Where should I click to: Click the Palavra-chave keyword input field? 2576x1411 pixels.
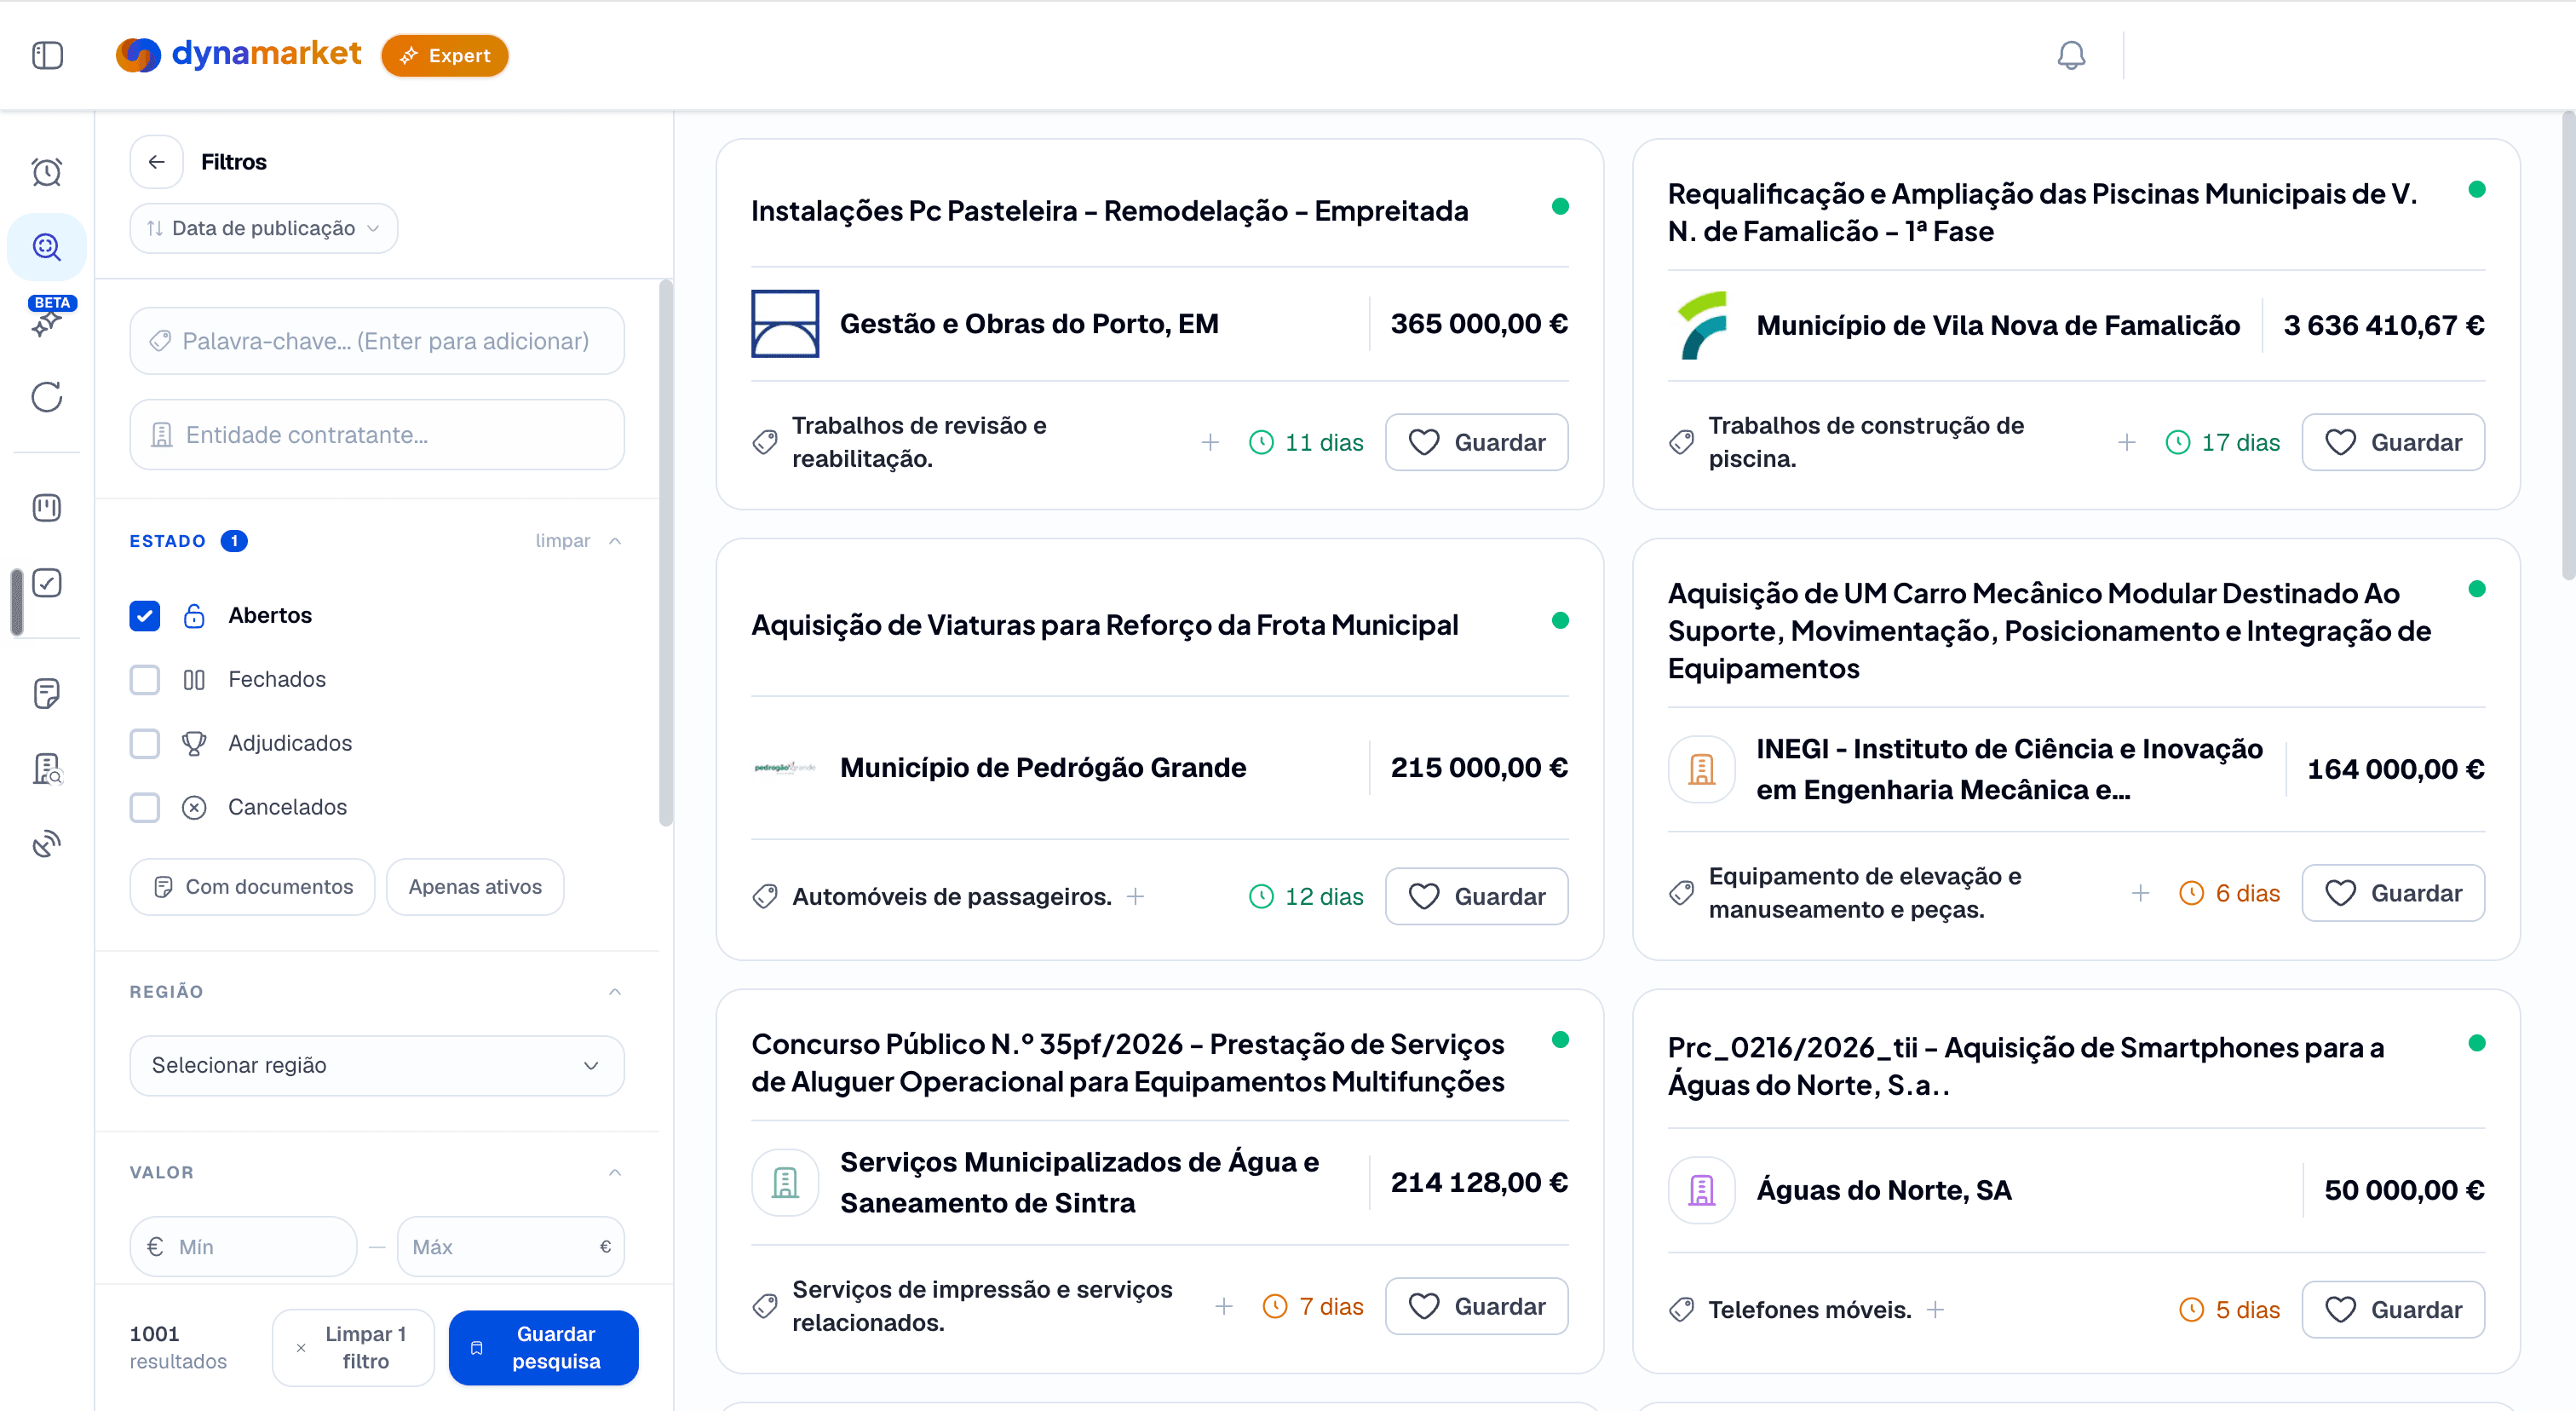(x=377, y=341)
